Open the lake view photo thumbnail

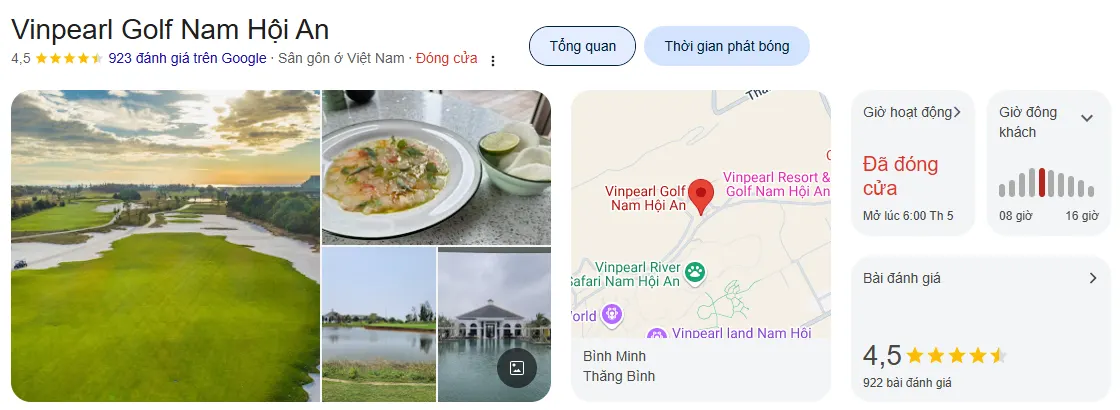[x=379, y=324]
